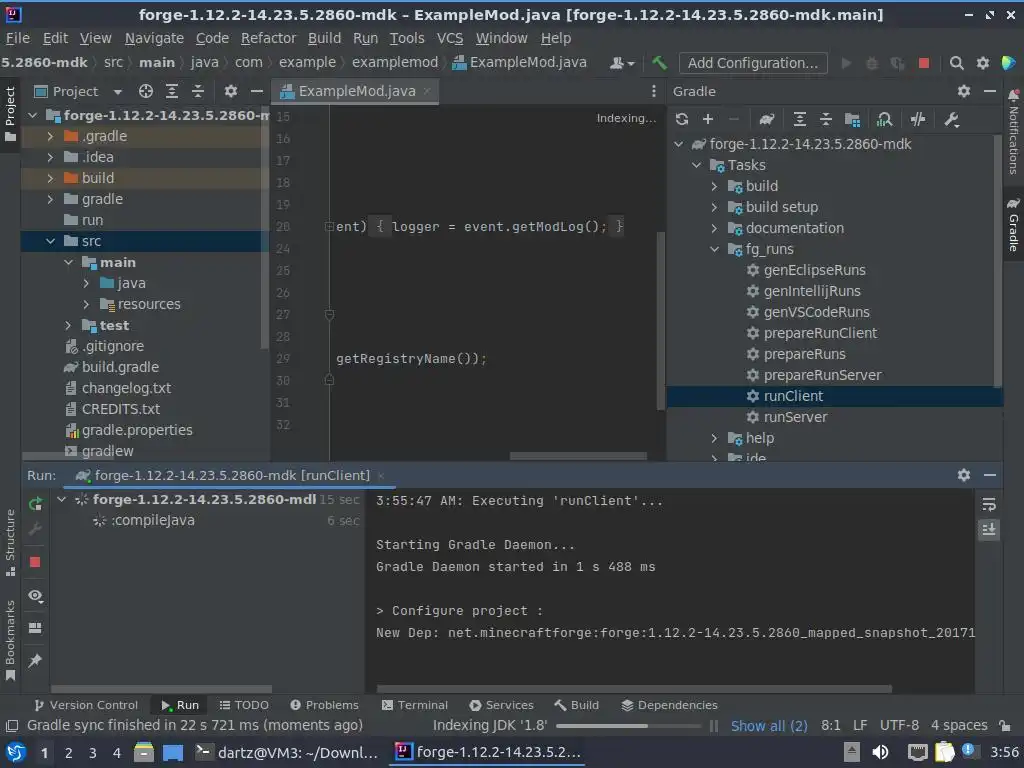Click Show all (2) background tasks link
The width and height of the screenshot is (1024, 768).
(x=769, y=726)
